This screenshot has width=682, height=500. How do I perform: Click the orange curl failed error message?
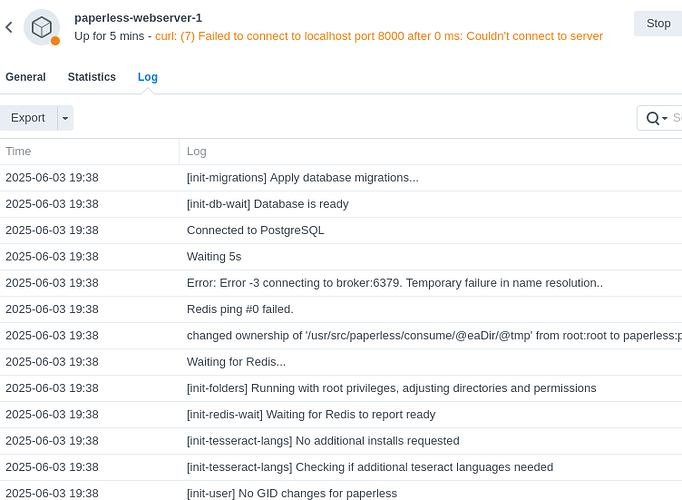[379, 36]
